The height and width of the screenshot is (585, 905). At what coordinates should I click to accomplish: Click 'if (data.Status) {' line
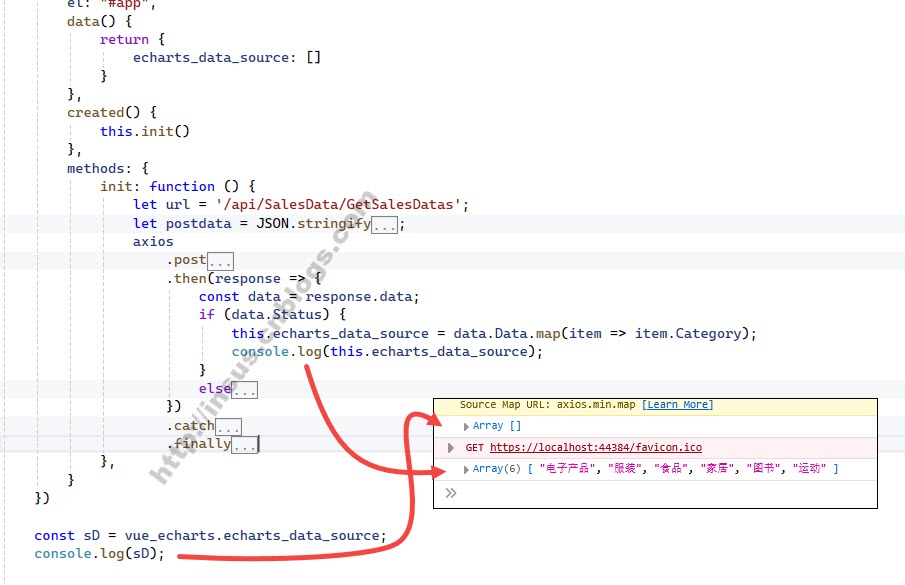(x=272, y=315)
